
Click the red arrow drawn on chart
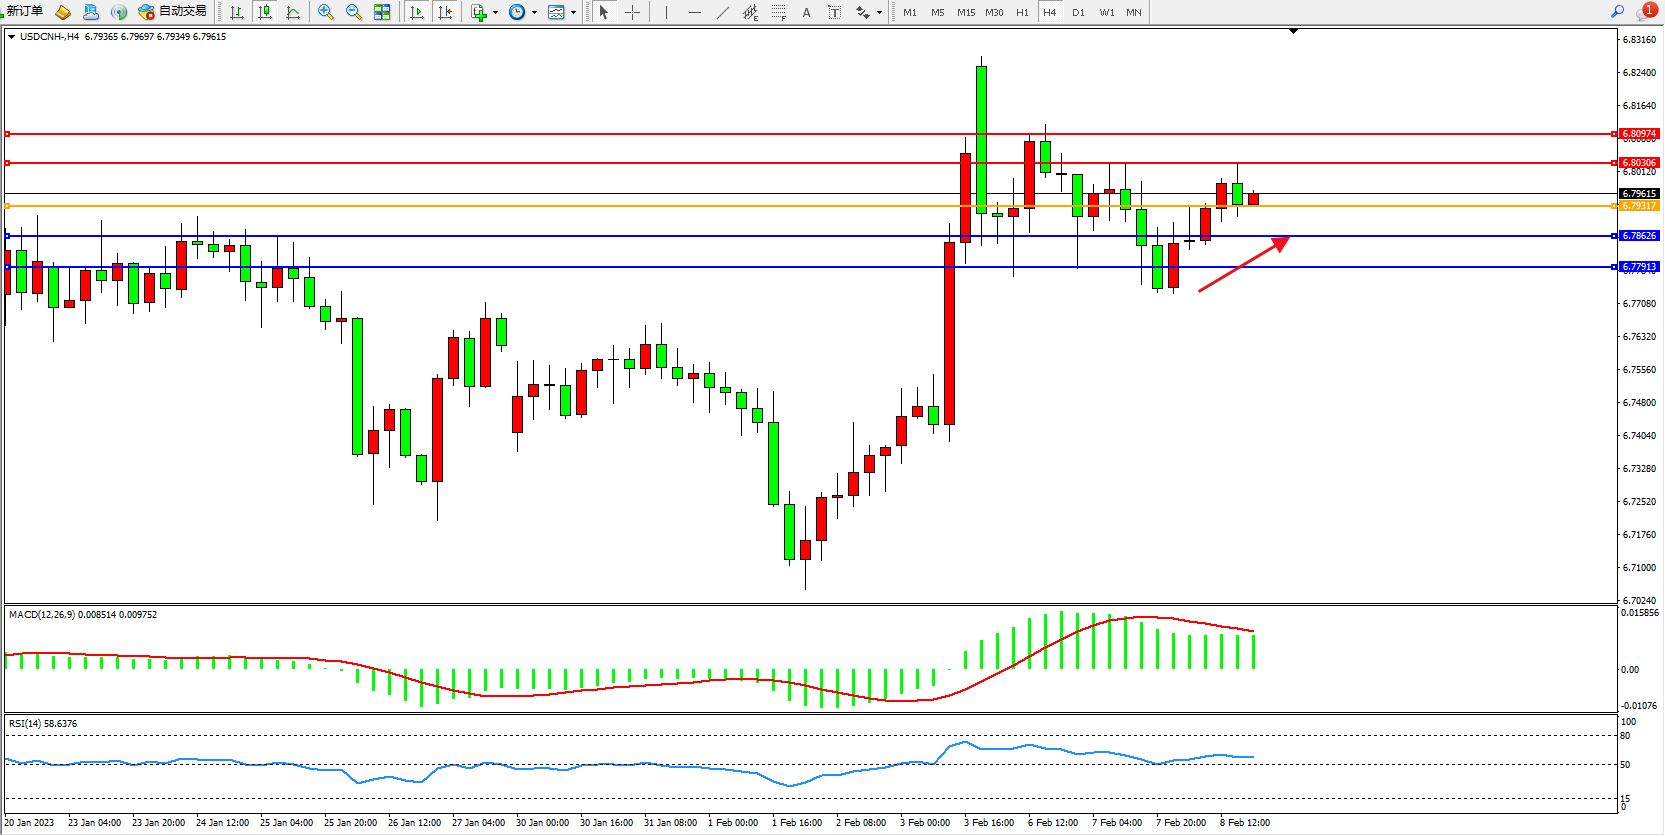tap(1243, 265)
